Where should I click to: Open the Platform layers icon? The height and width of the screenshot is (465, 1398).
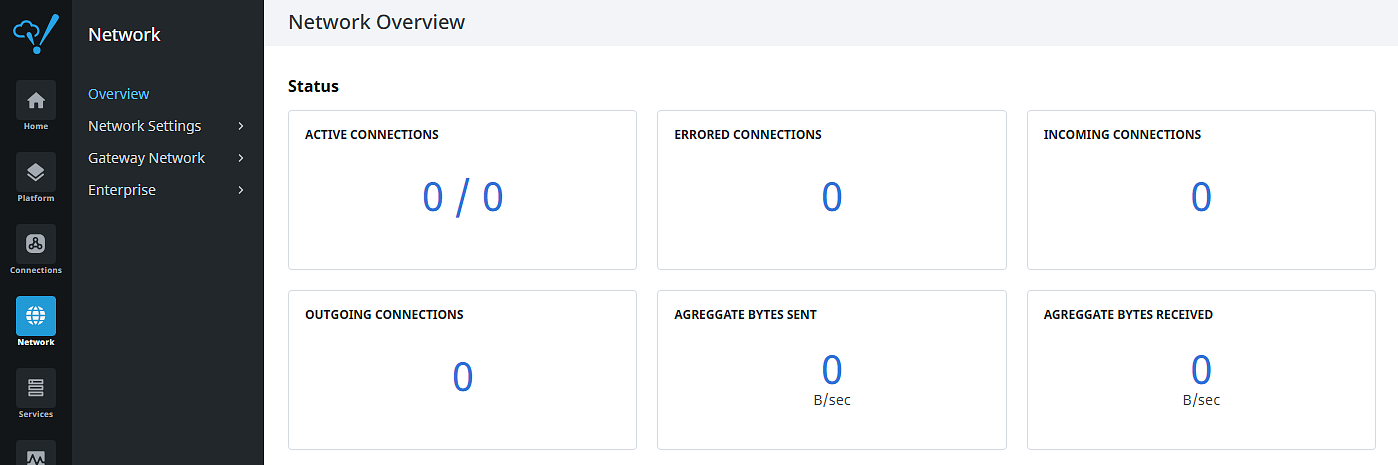click(36, 172)
